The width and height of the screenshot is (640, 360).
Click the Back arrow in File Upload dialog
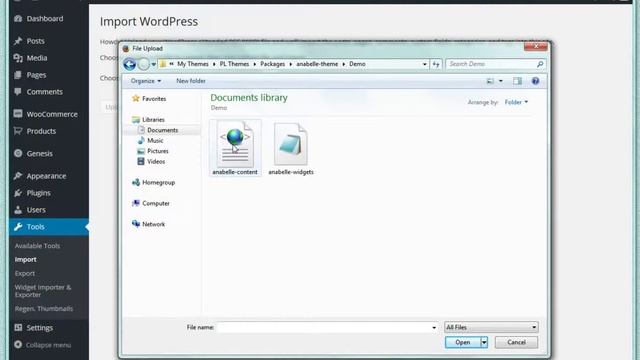(x=130, y=64)
